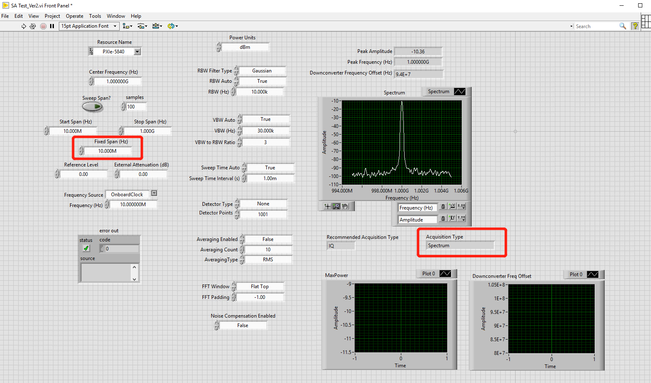Open the Resize Objects toolbar menu
651x383 pixels.
tap(157, 26)
